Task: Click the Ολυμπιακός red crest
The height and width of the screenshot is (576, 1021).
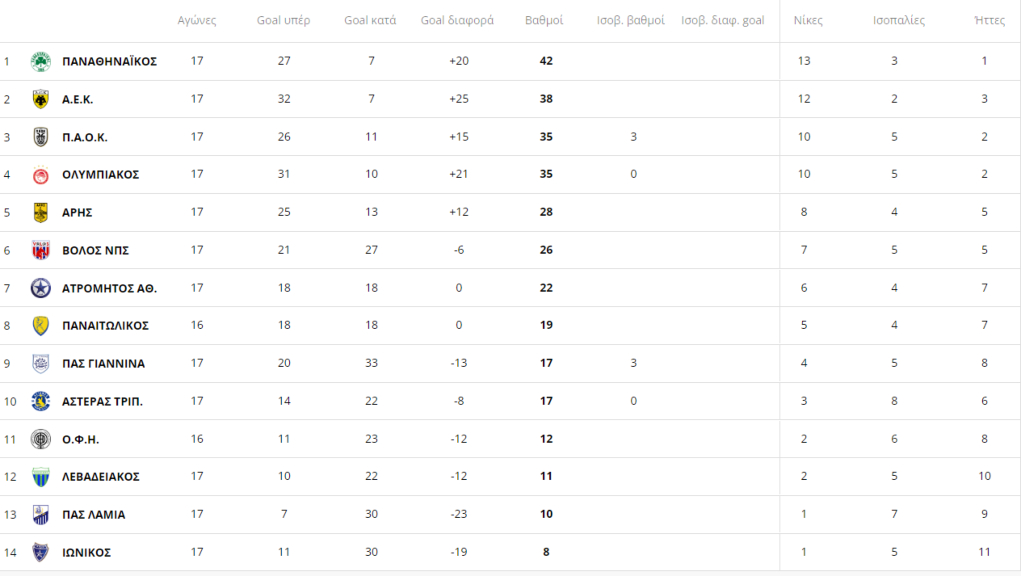Action: [40, 175]
